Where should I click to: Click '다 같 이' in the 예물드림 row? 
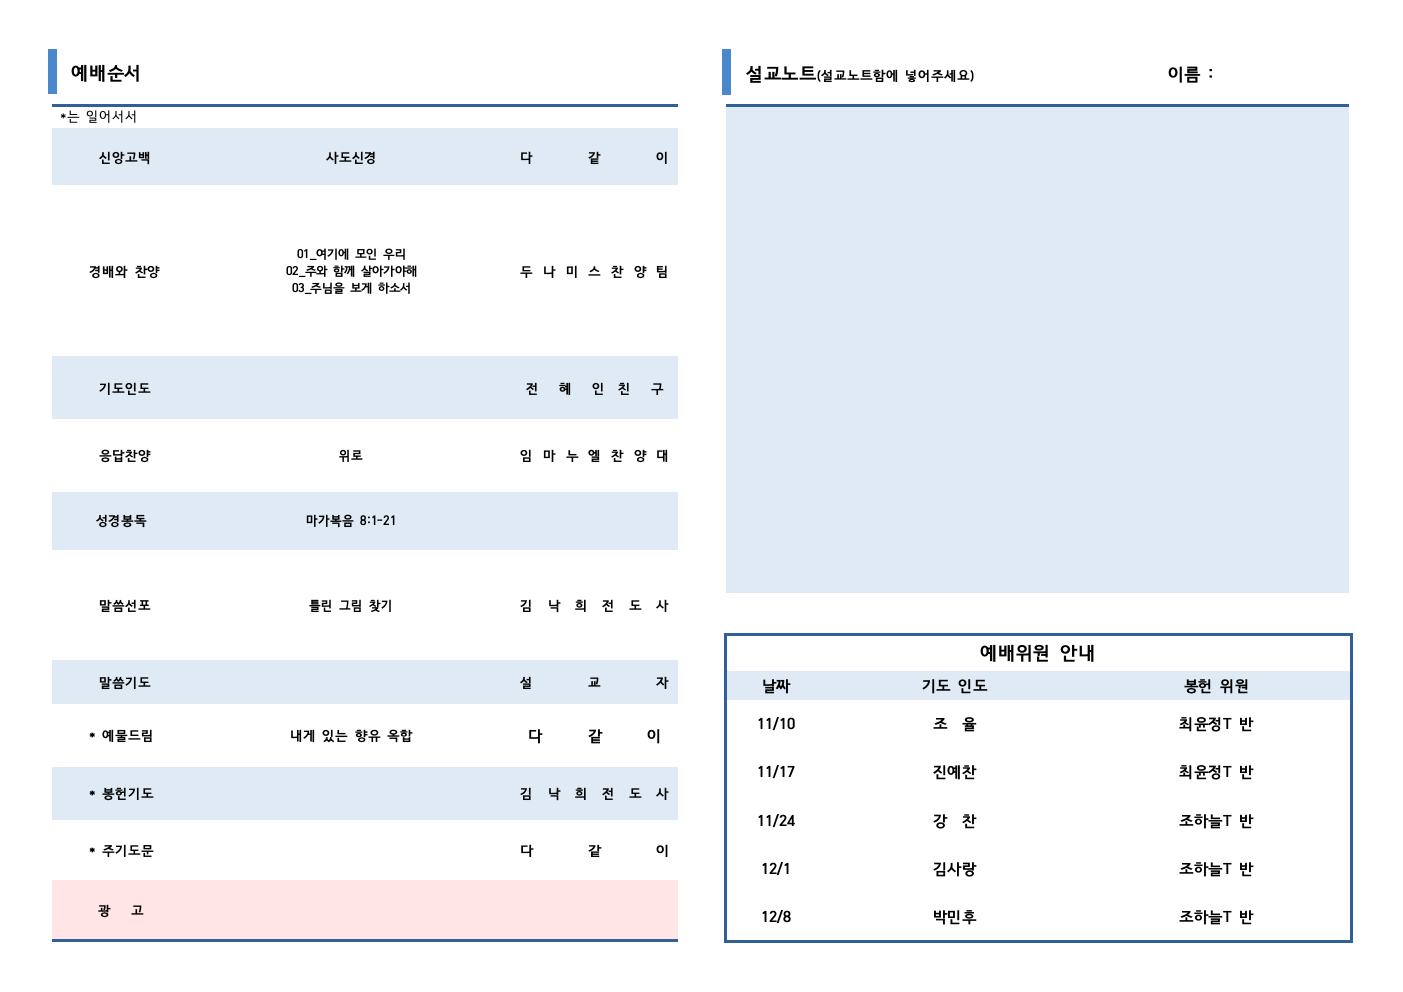pyautogui.click(x=594, y=735)
